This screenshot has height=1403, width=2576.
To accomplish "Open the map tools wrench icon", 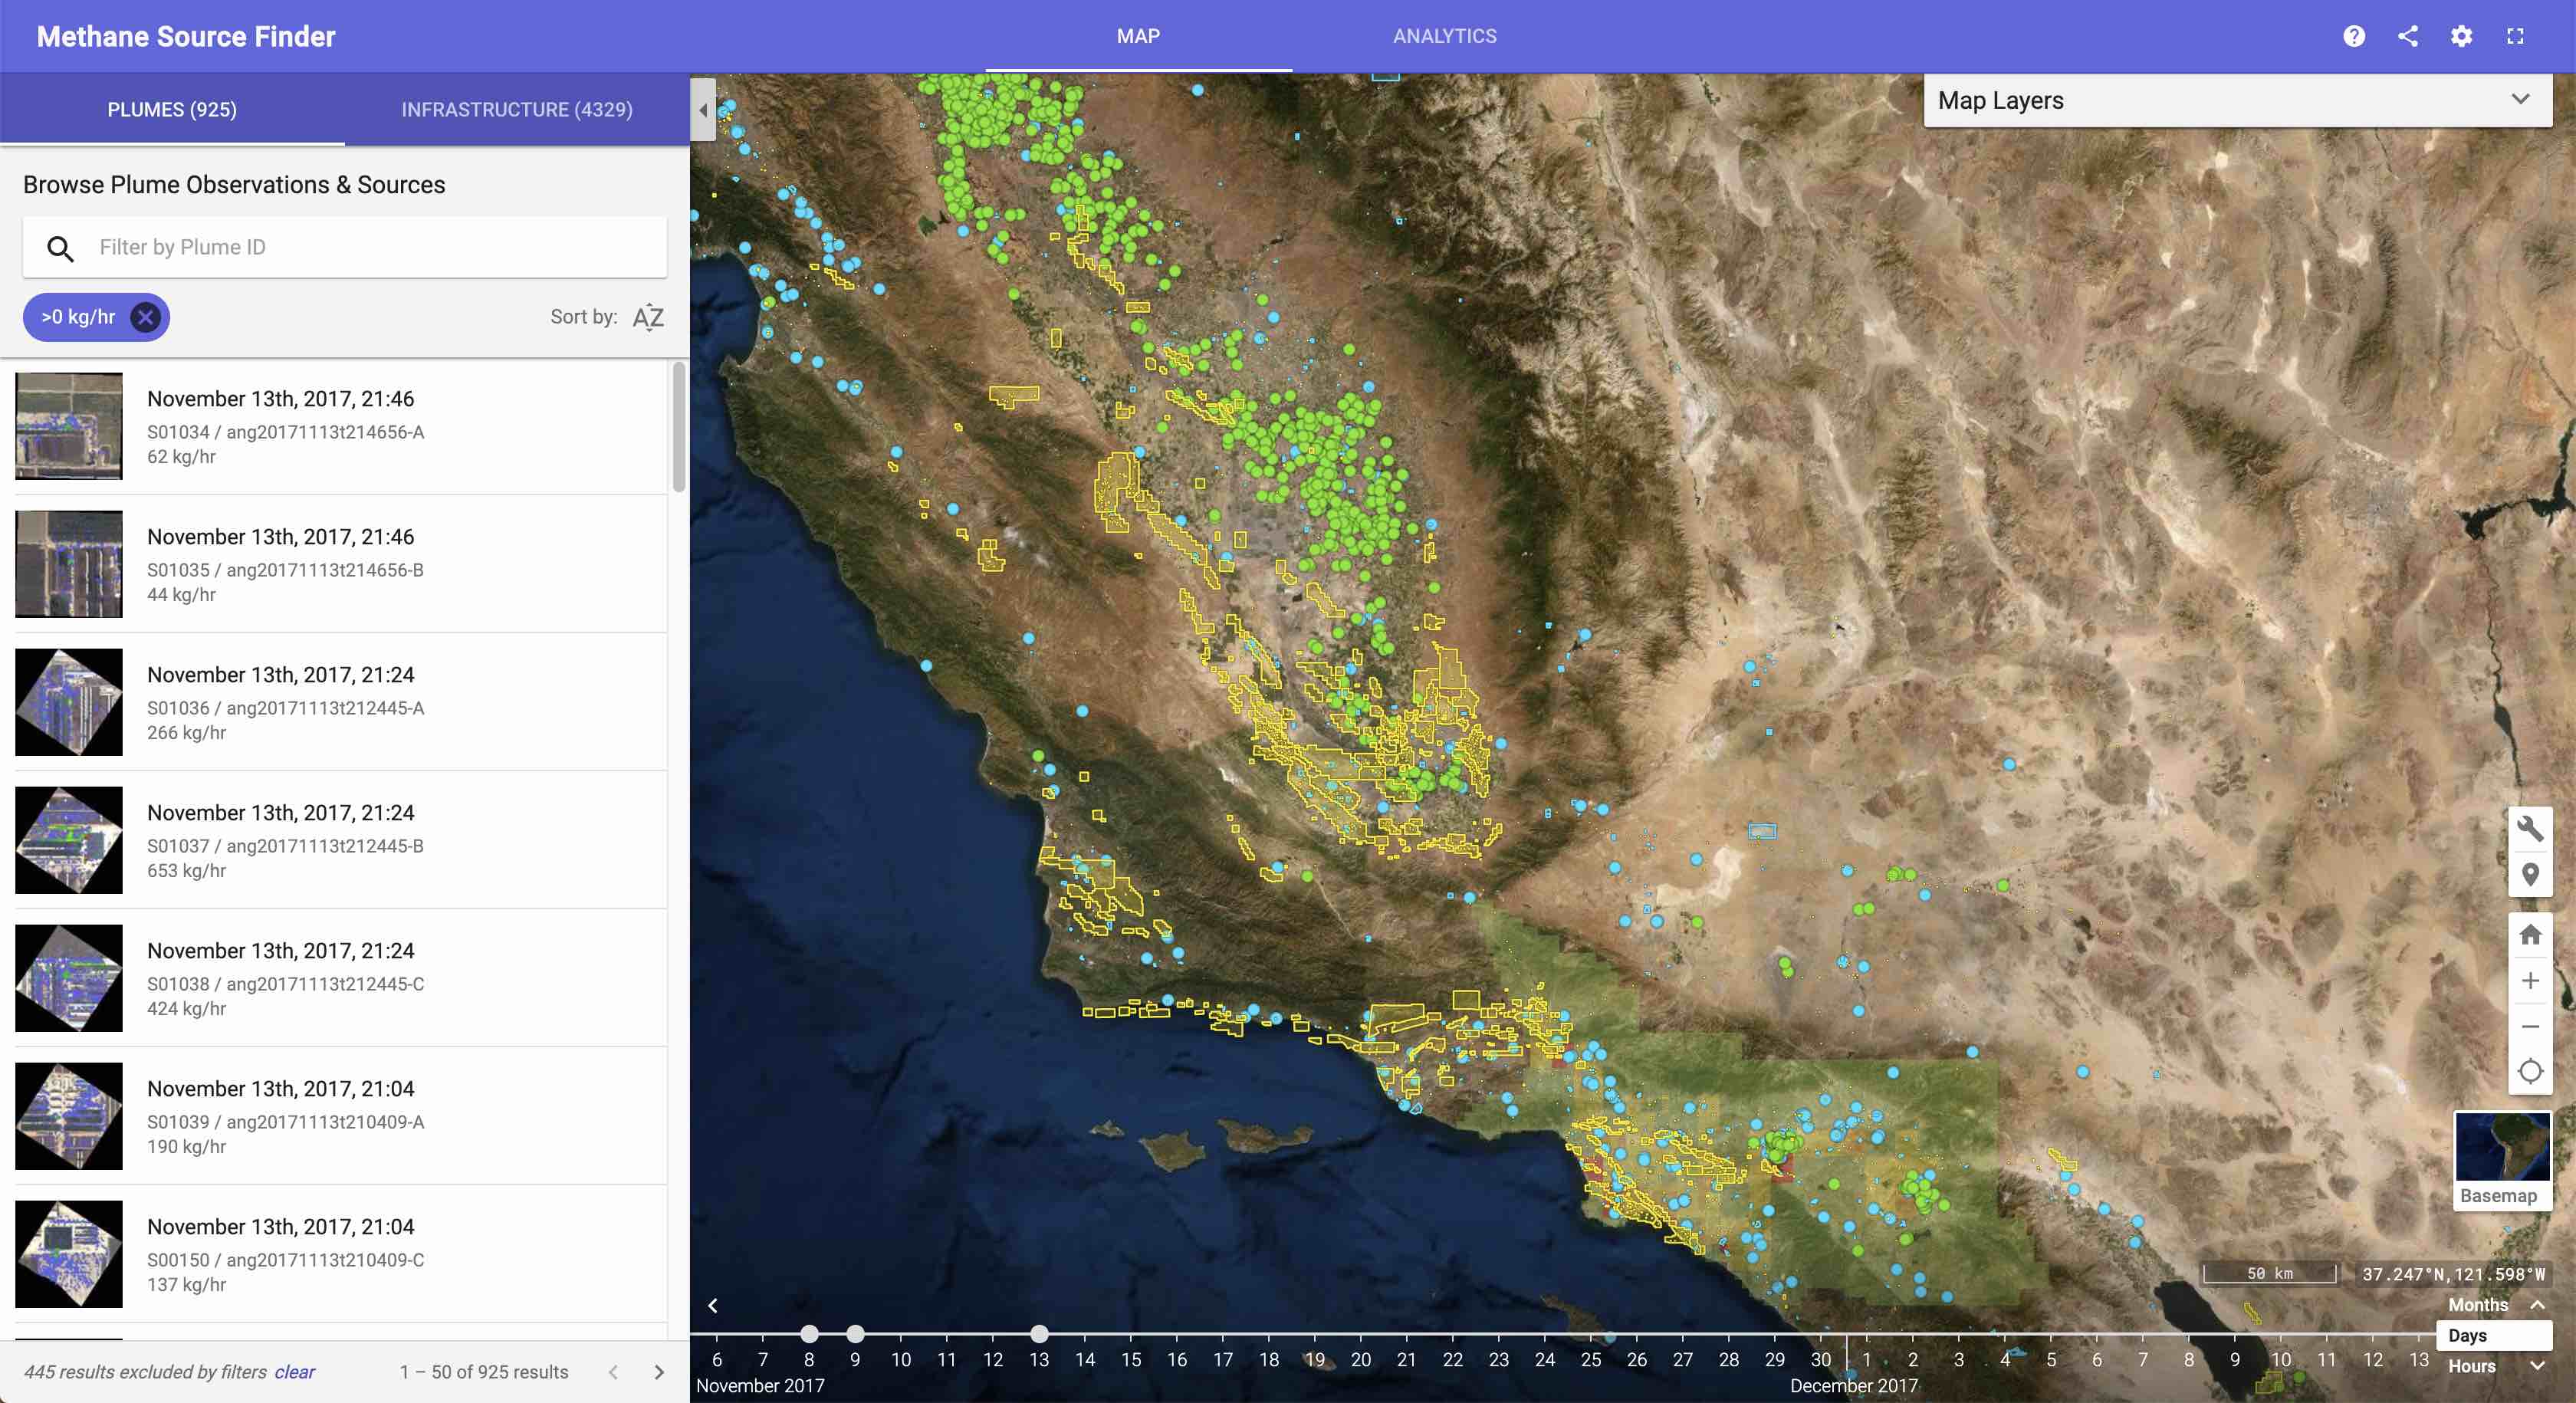I will [2532, 828].
